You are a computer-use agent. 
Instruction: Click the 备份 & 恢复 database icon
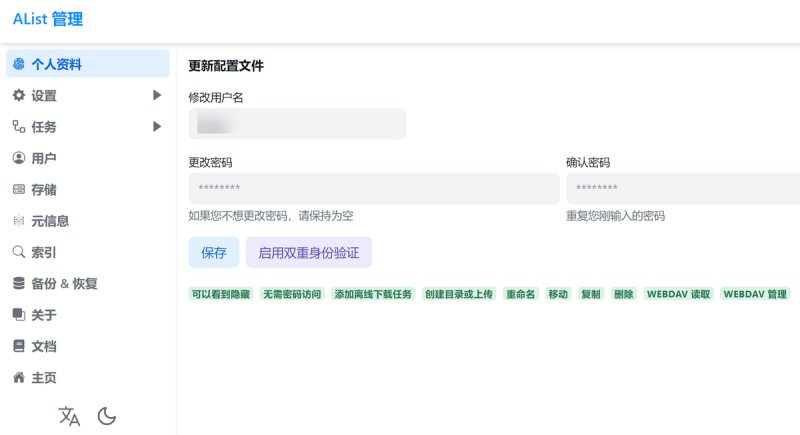pyautogui.click(x=19, y=284)
